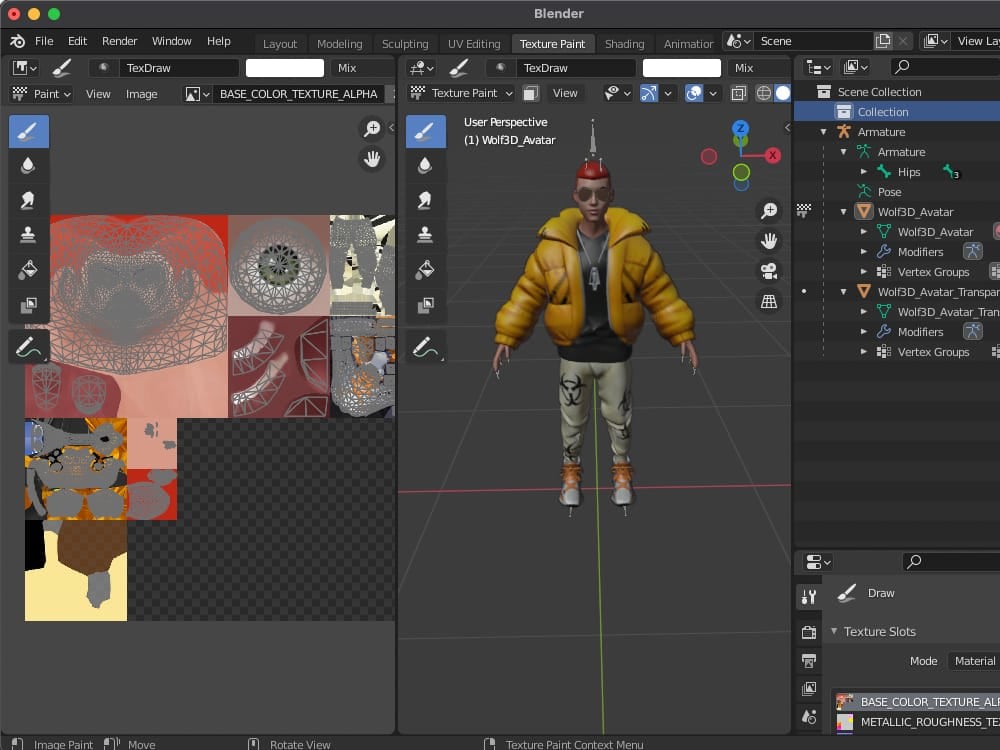The image size is (1000, 750).
Task: Open the Output properties tab icon
Action: [x=809, y=661]
